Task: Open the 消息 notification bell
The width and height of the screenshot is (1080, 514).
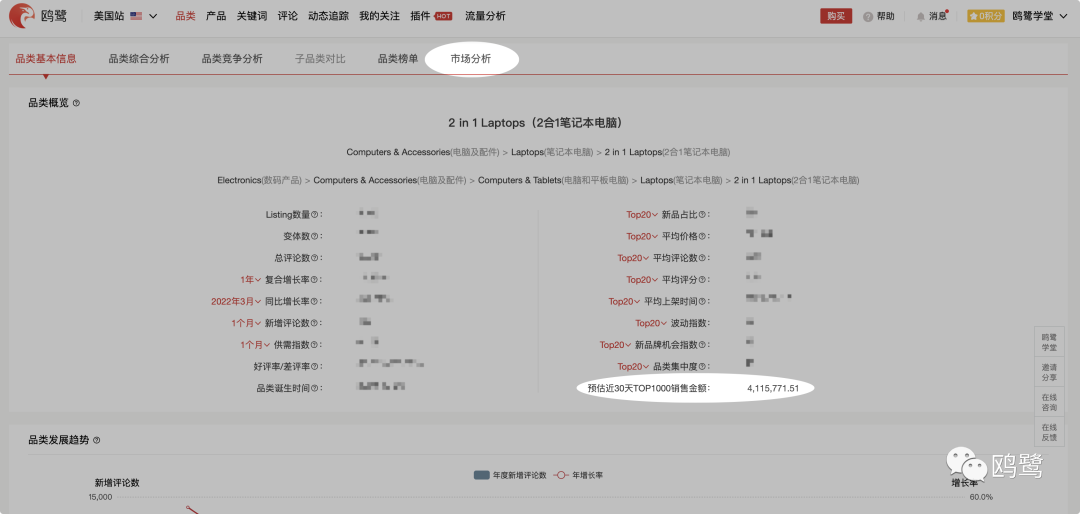Action: click(920, 17)
